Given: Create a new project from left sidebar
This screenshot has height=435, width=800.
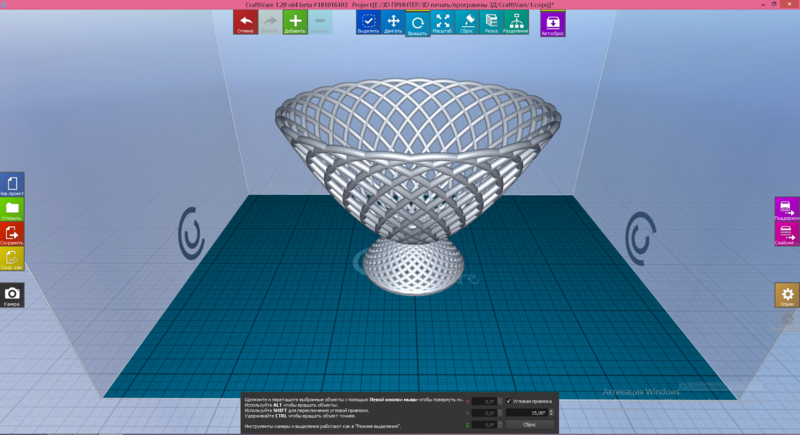Looking at the screenshot, I should (x=12, y=185).
